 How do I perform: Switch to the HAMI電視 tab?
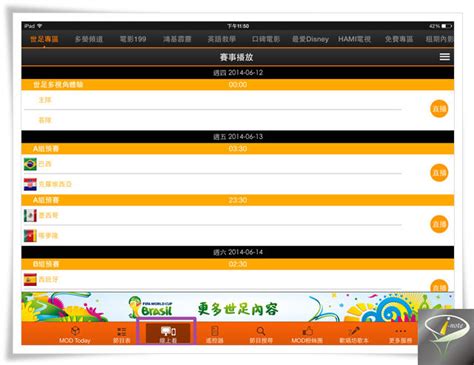[x=354, y=39]
